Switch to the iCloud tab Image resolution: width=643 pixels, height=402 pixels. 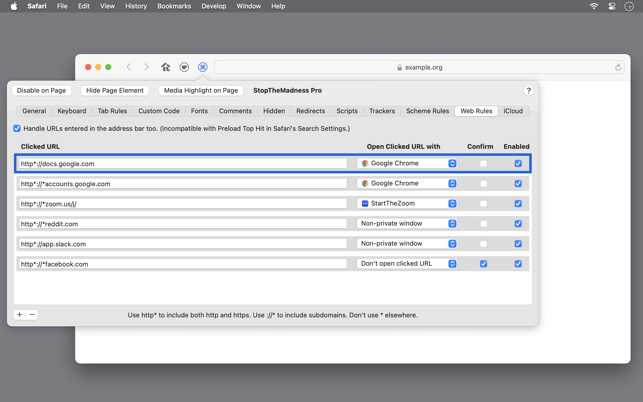[x=513, y=111]
